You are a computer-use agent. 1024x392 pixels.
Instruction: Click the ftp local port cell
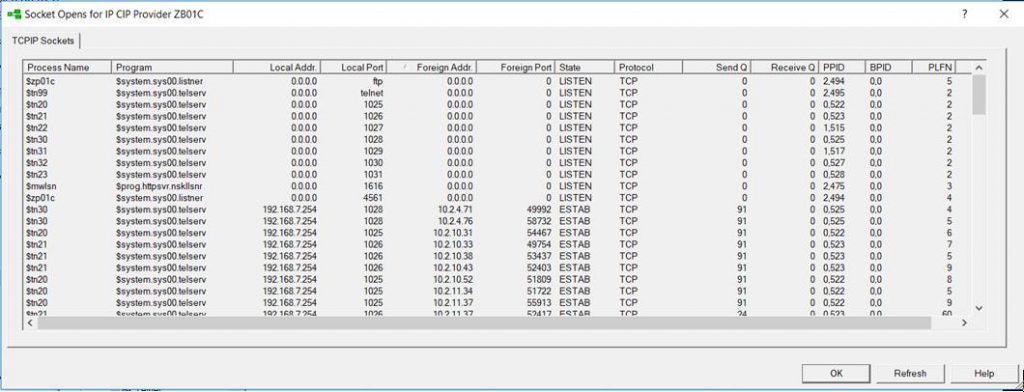[377, 82]
